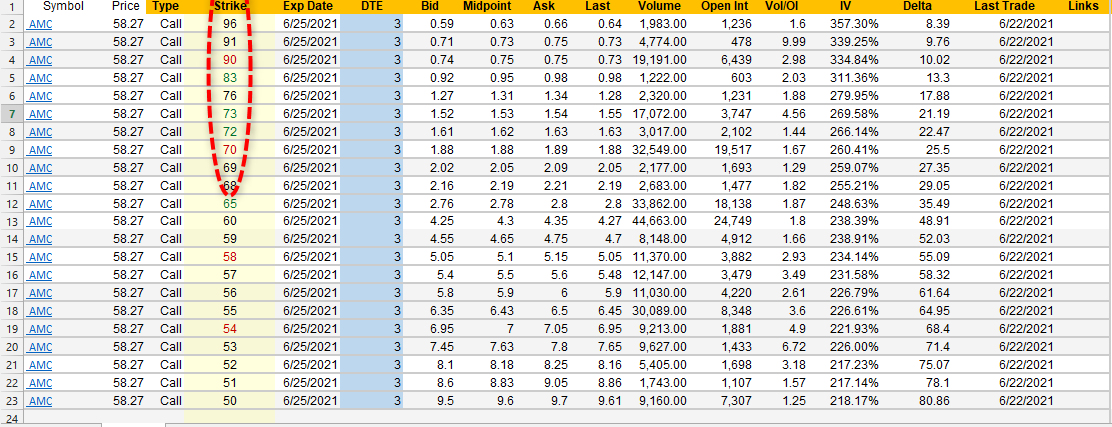
Task: Select the Delta header cell
Action: coord(918,6)
